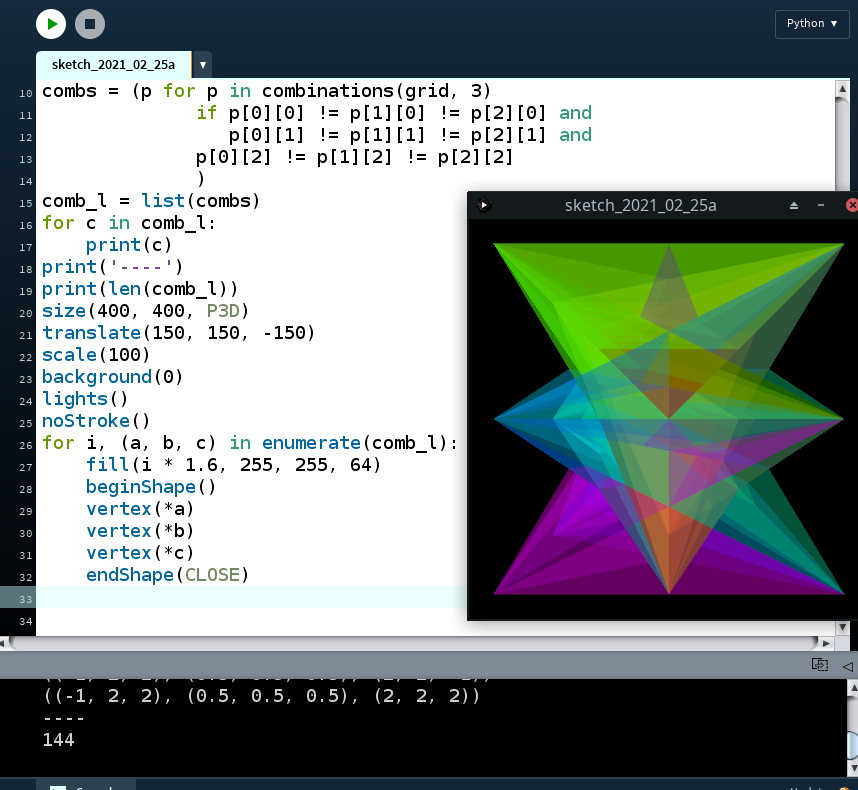Screen dimensions: 858x790
Task: Run the sketch with the play button
Action: [x=51, y=24]
